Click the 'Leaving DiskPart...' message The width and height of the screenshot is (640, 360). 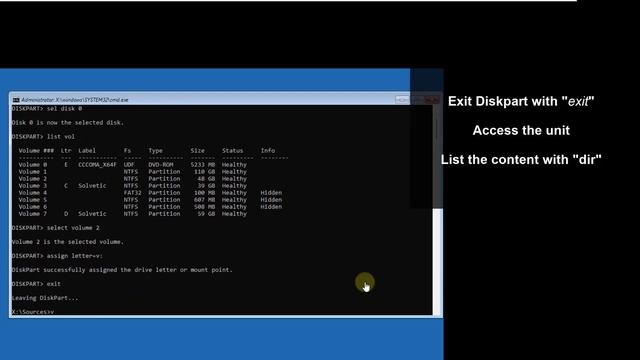pos(44,298)
